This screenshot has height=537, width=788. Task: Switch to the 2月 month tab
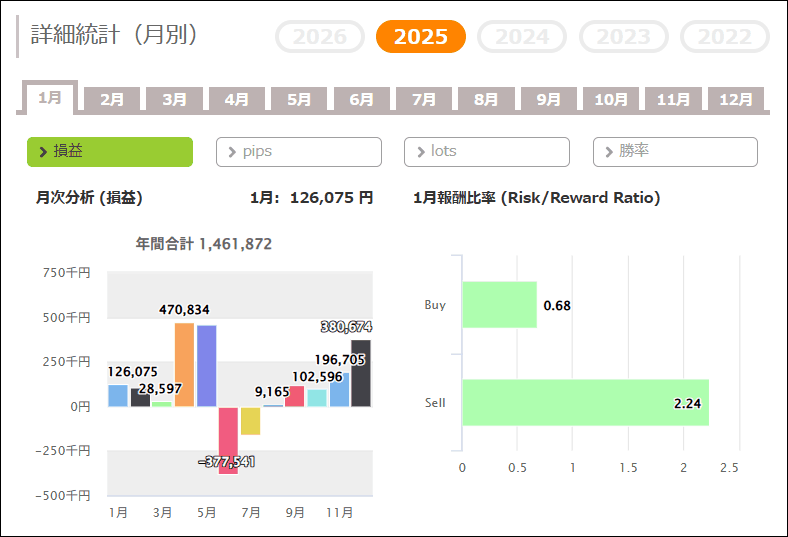pyautogui.click(x=112, y=99)
